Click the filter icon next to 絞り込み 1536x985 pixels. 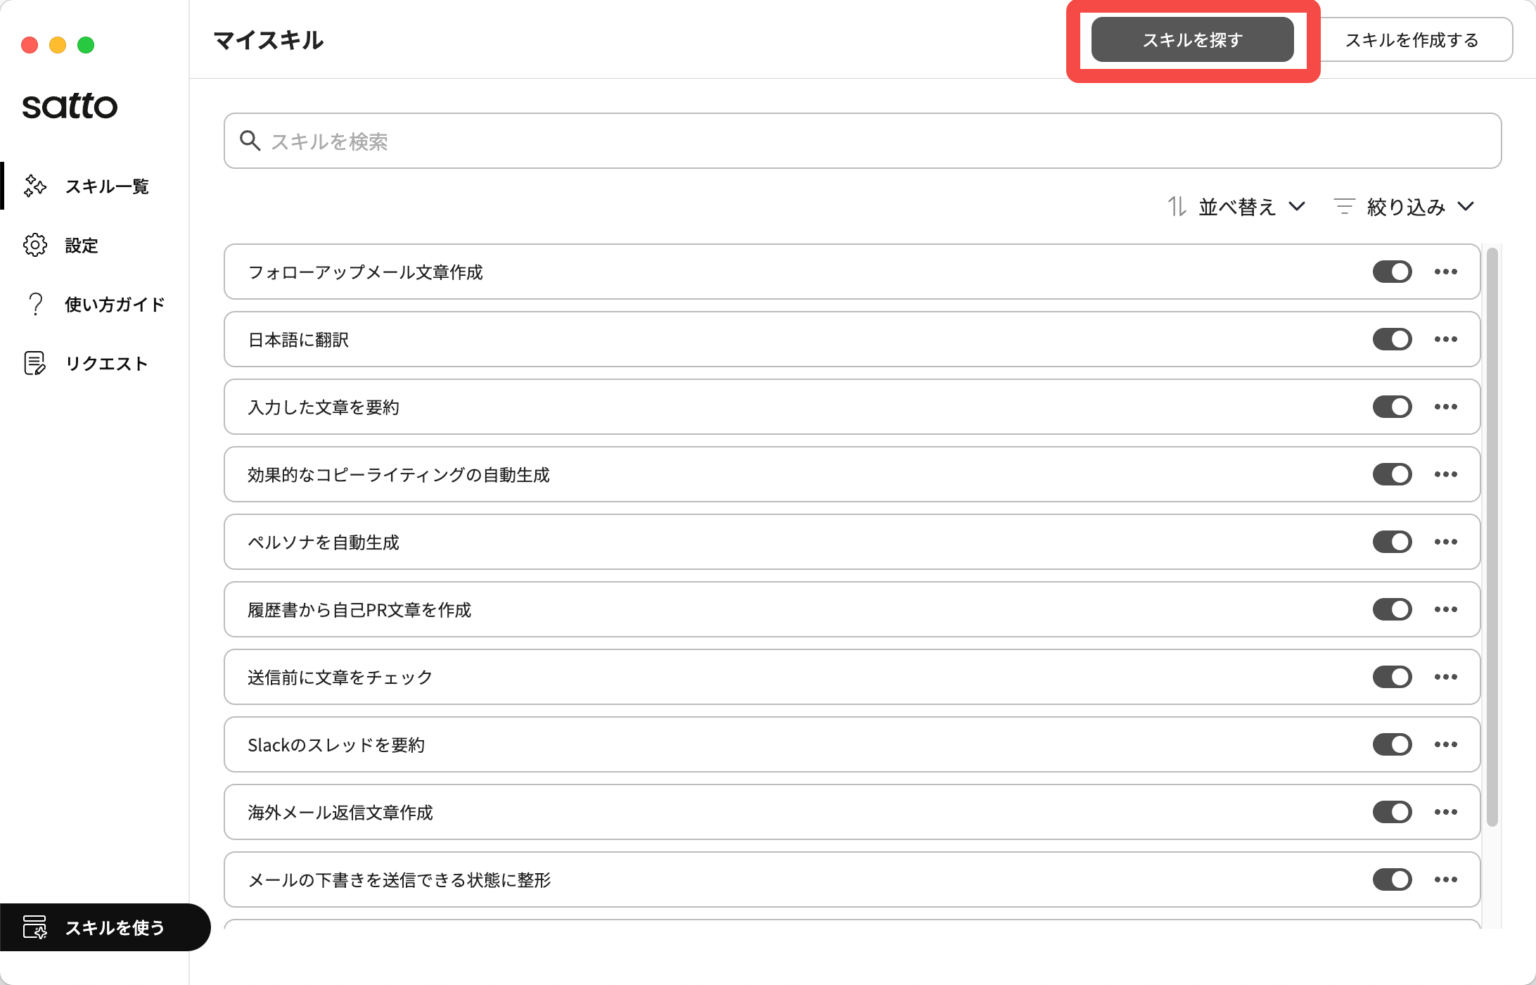point(1344,206)
